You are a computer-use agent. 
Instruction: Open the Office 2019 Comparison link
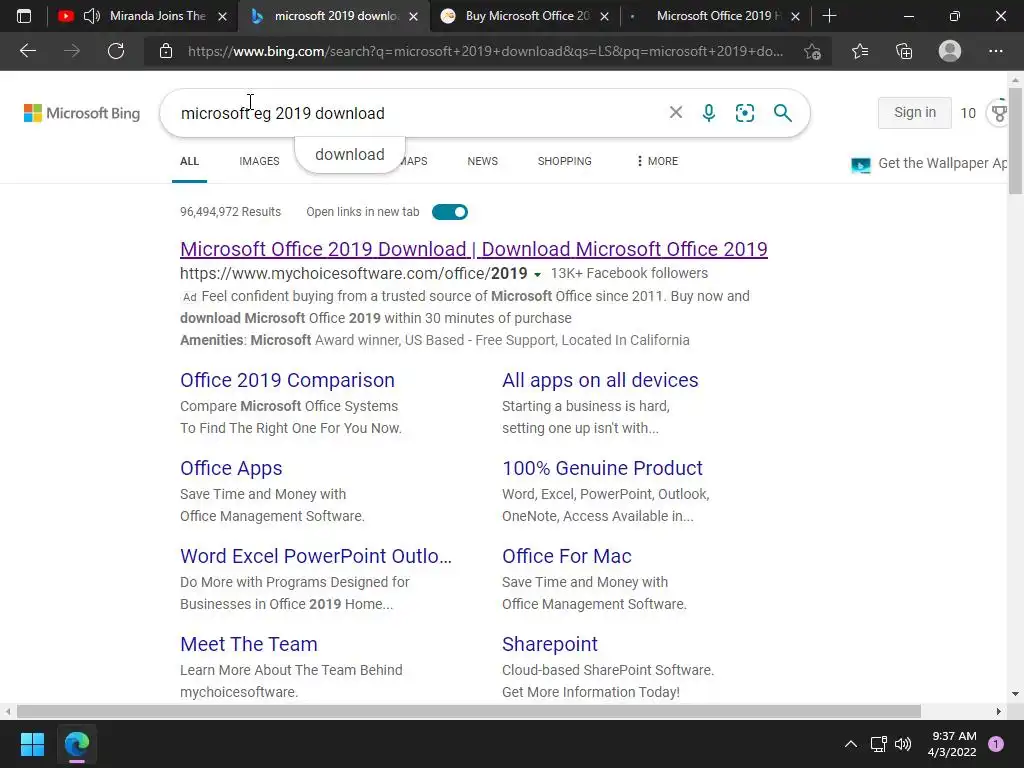(287, 380)
